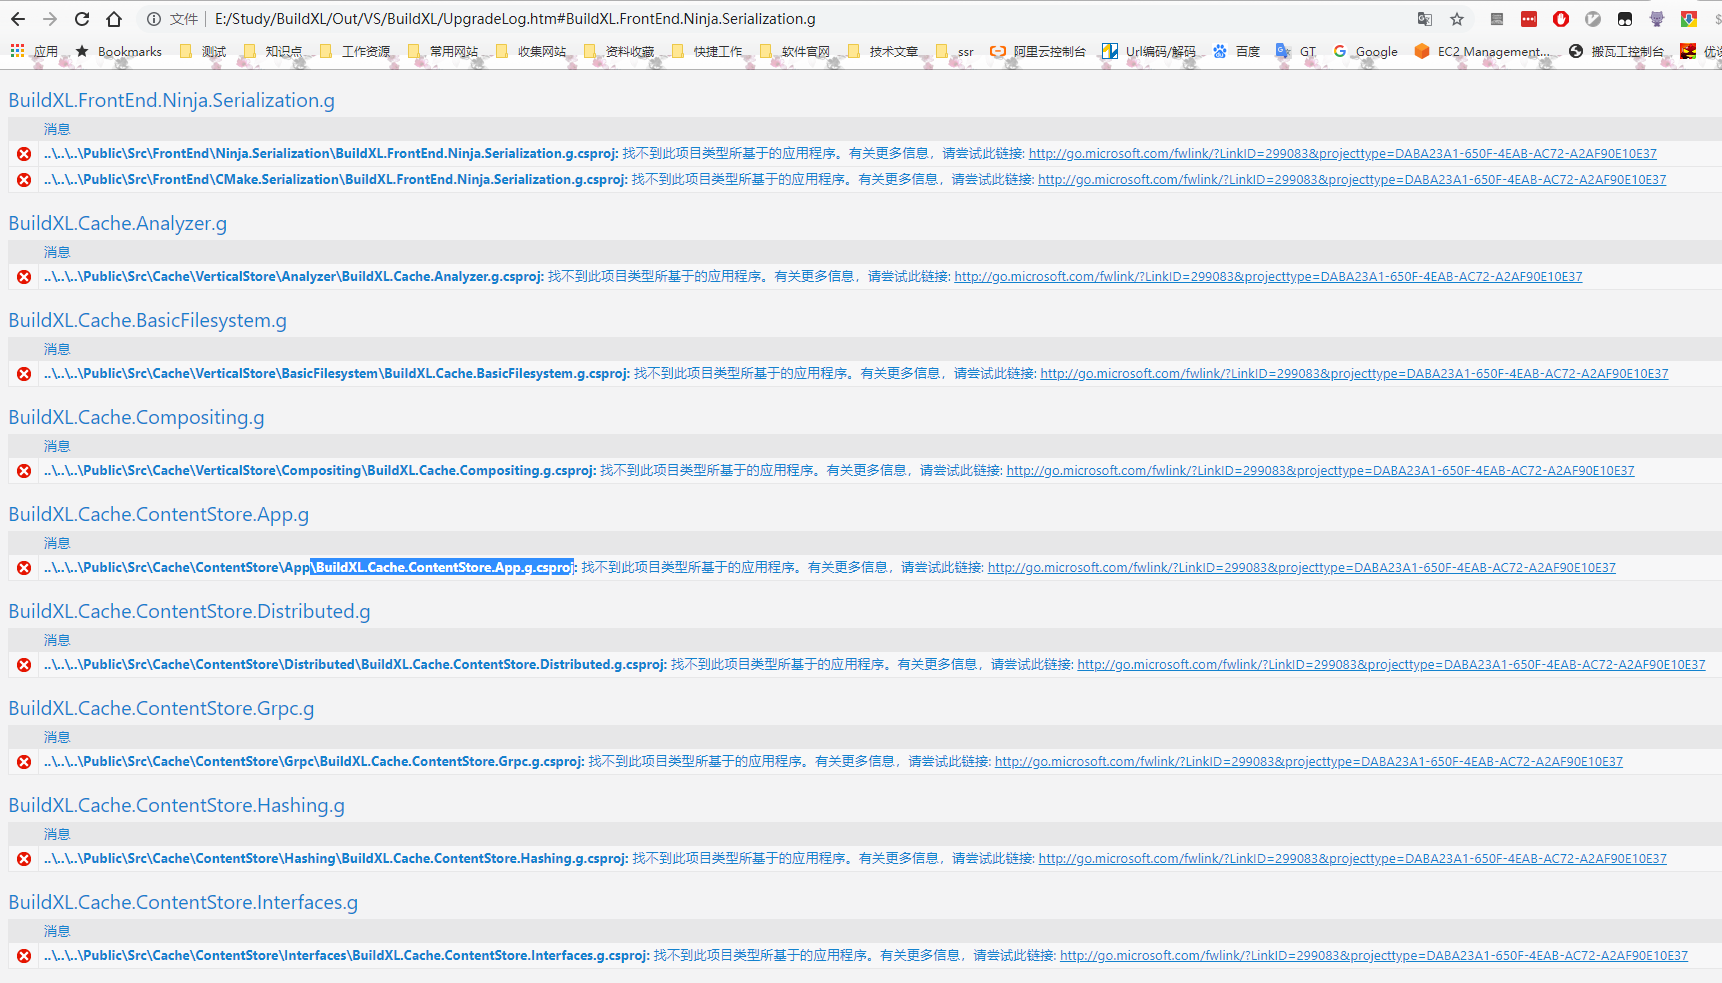Click the page info icon before the URL

pos(152,18)
